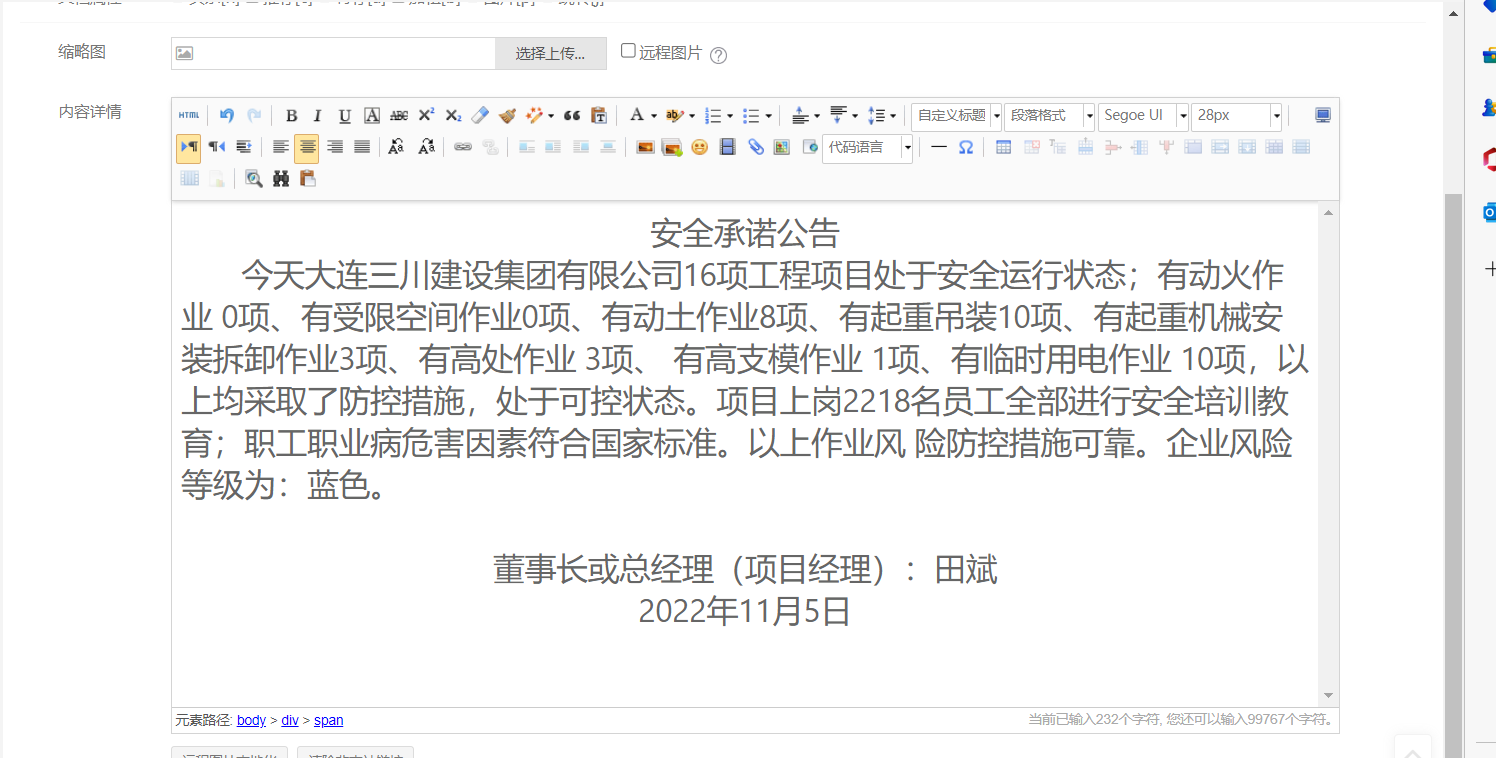Underline the selected text
The image size is (1496, 758).
345,116
